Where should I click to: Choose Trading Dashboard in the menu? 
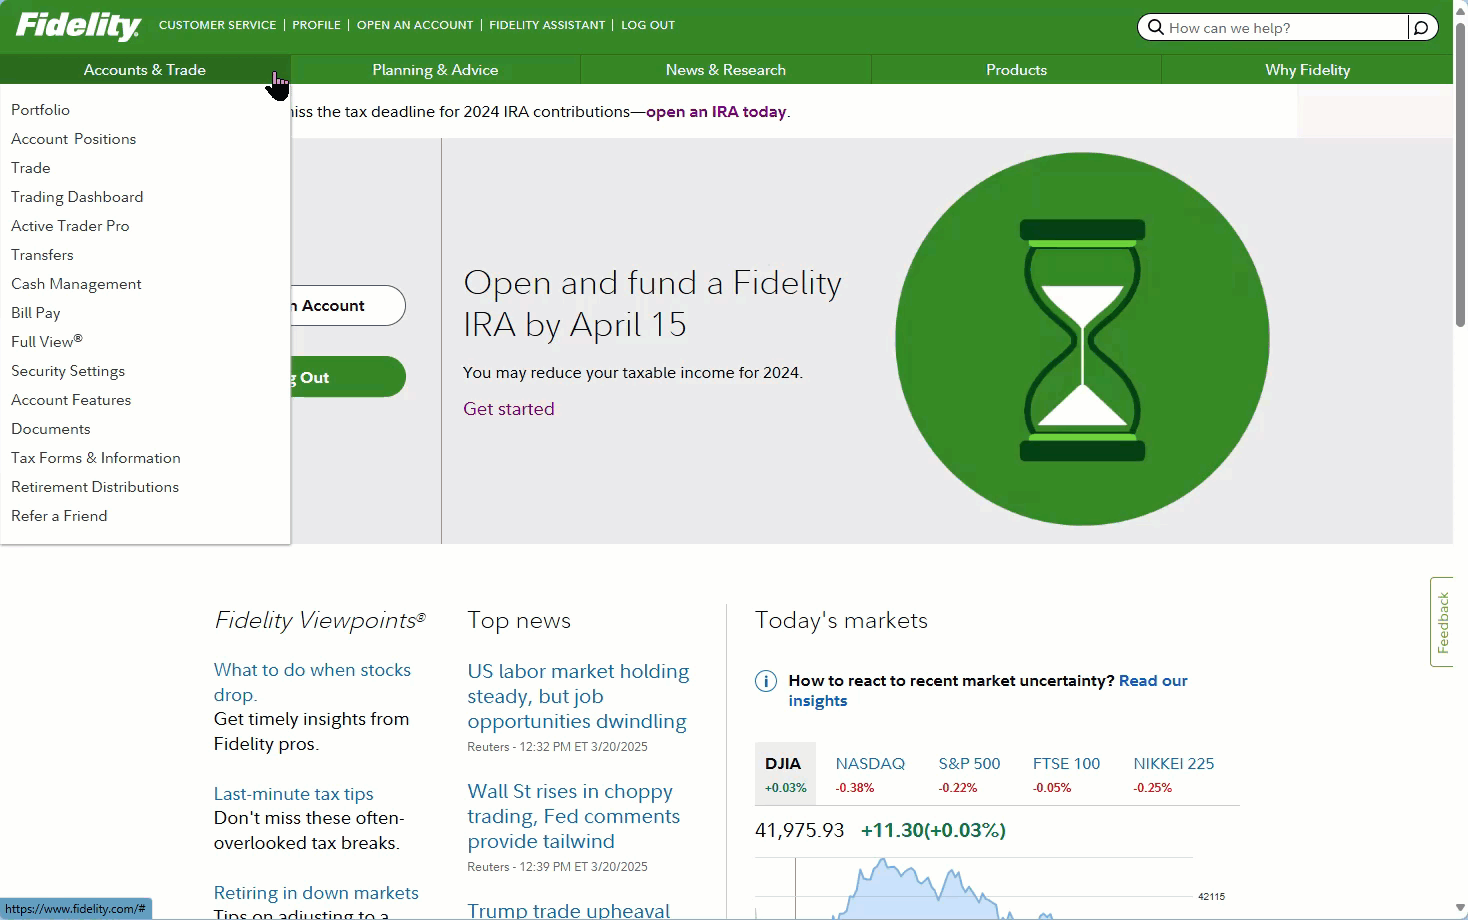coord(77,197)
